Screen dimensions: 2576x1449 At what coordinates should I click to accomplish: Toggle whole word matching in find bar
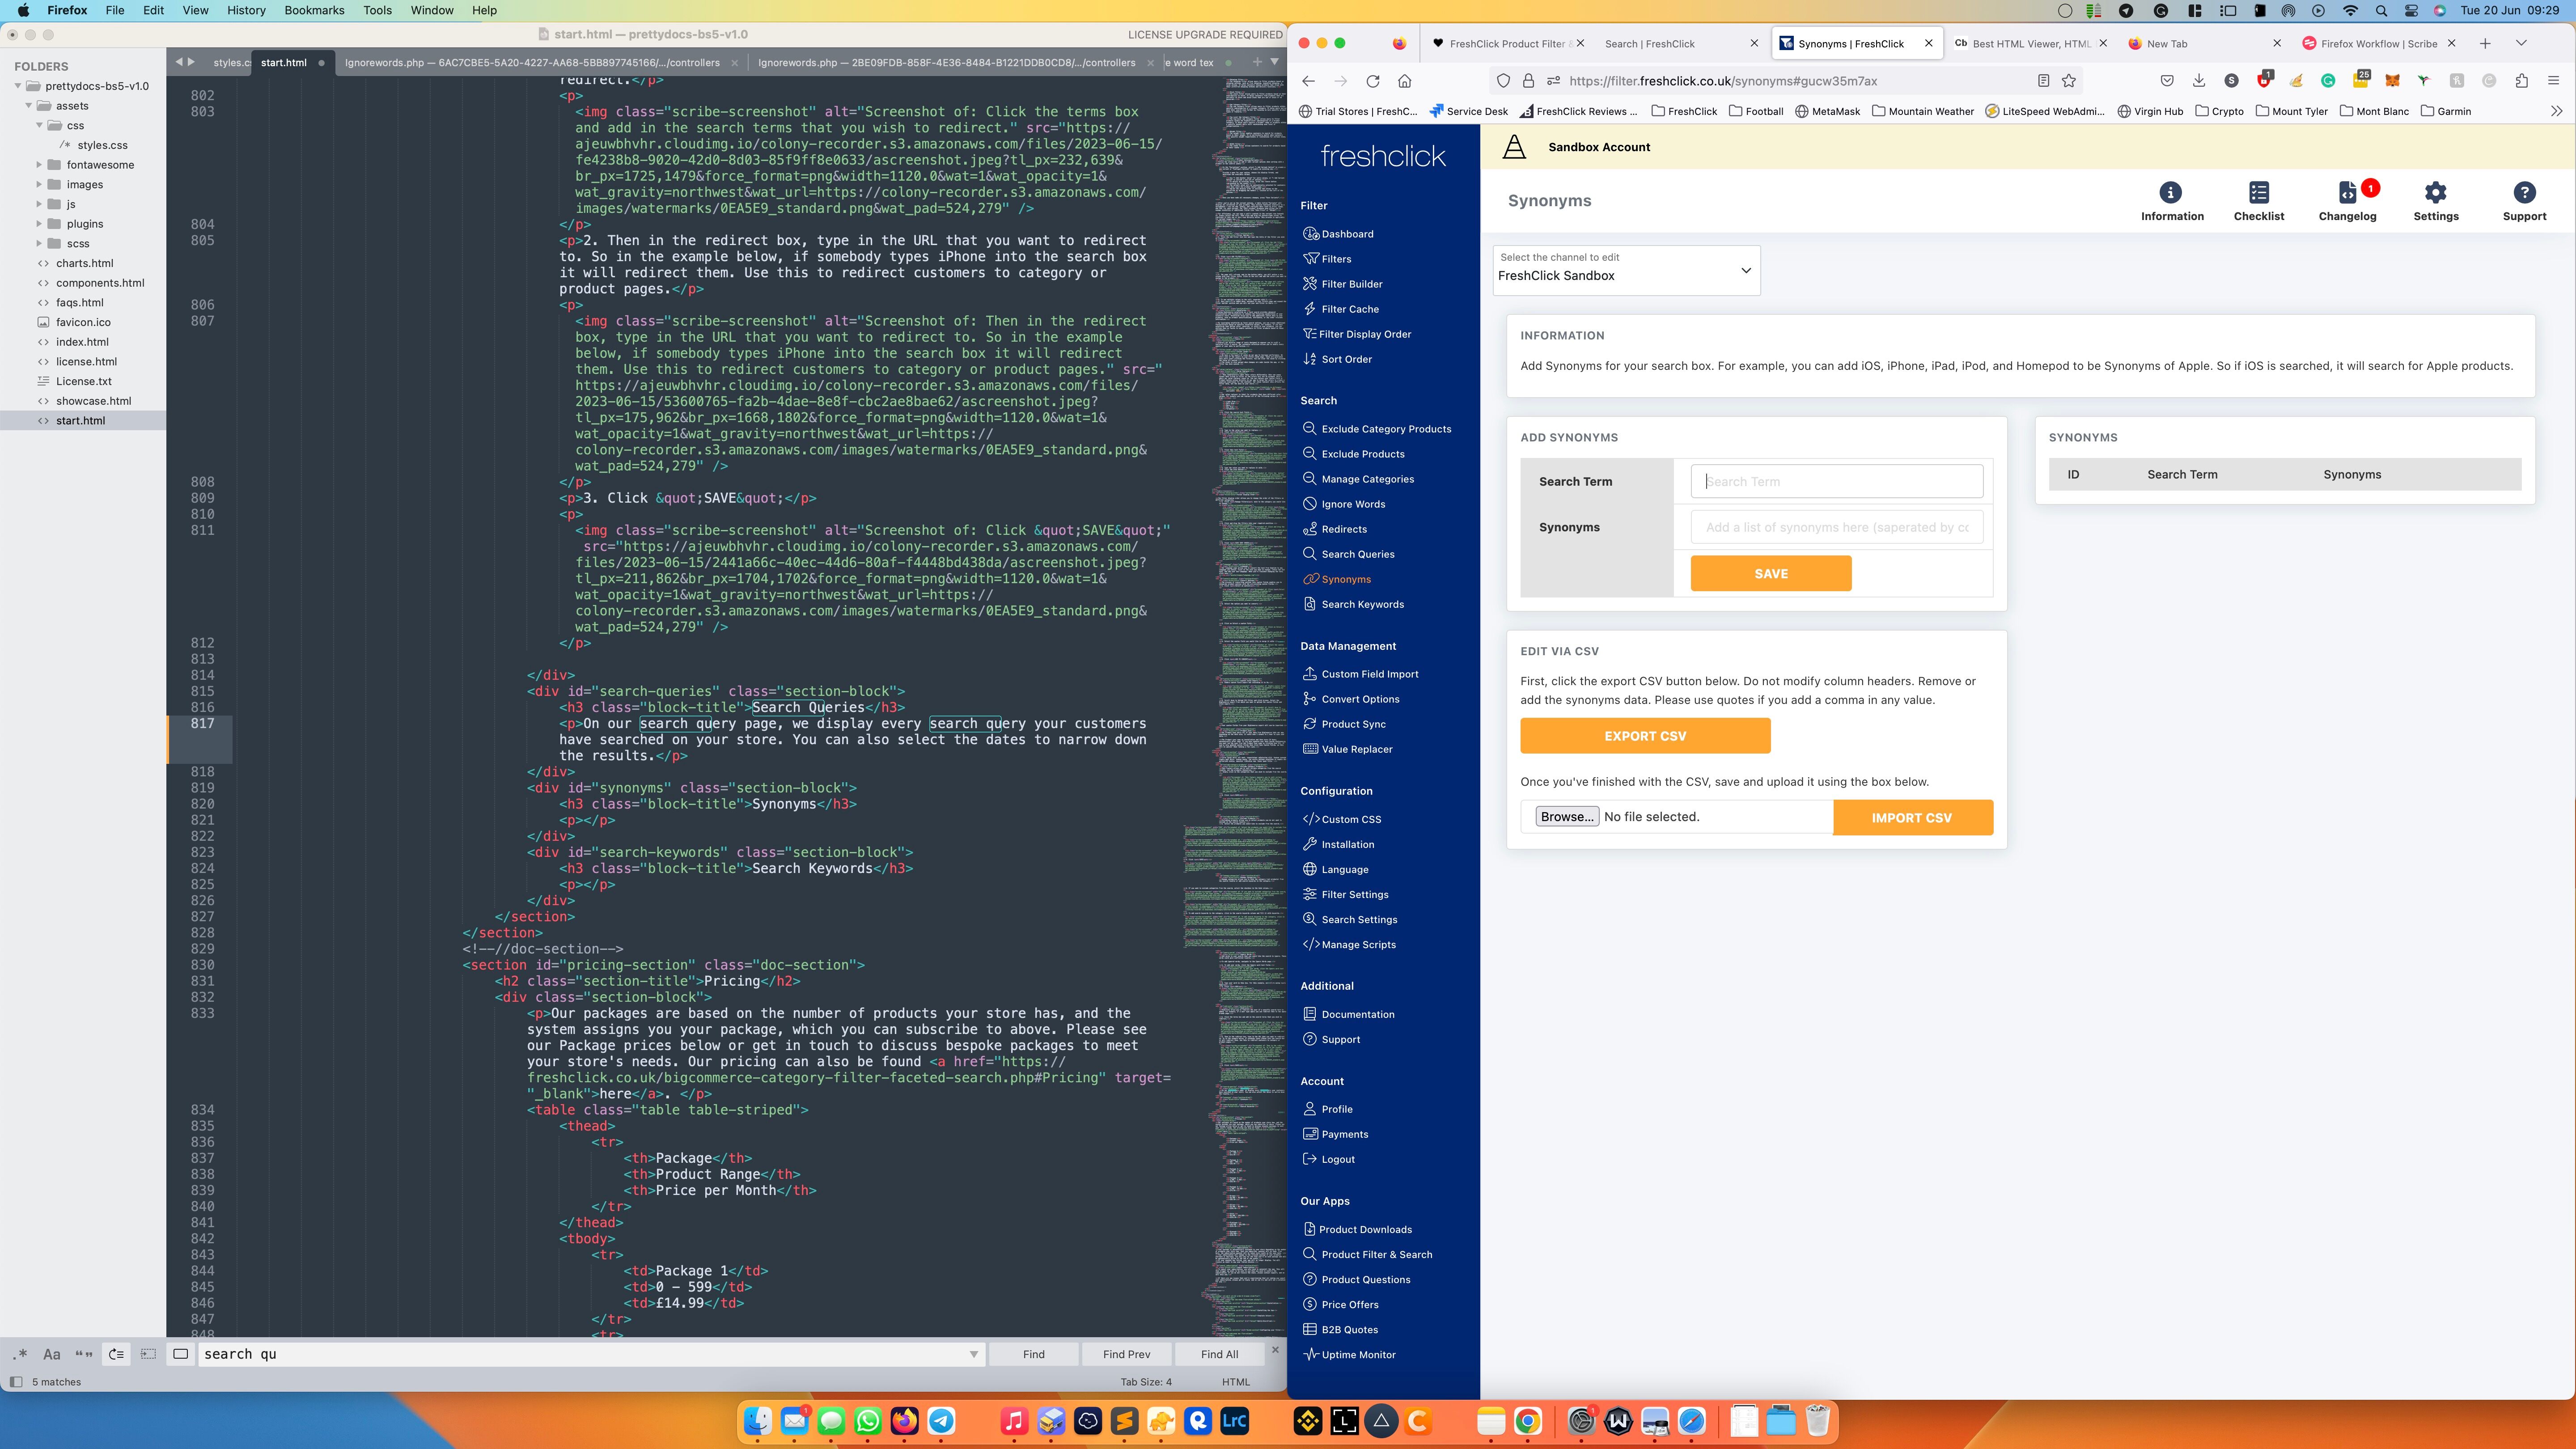(x=84, y=1354)
